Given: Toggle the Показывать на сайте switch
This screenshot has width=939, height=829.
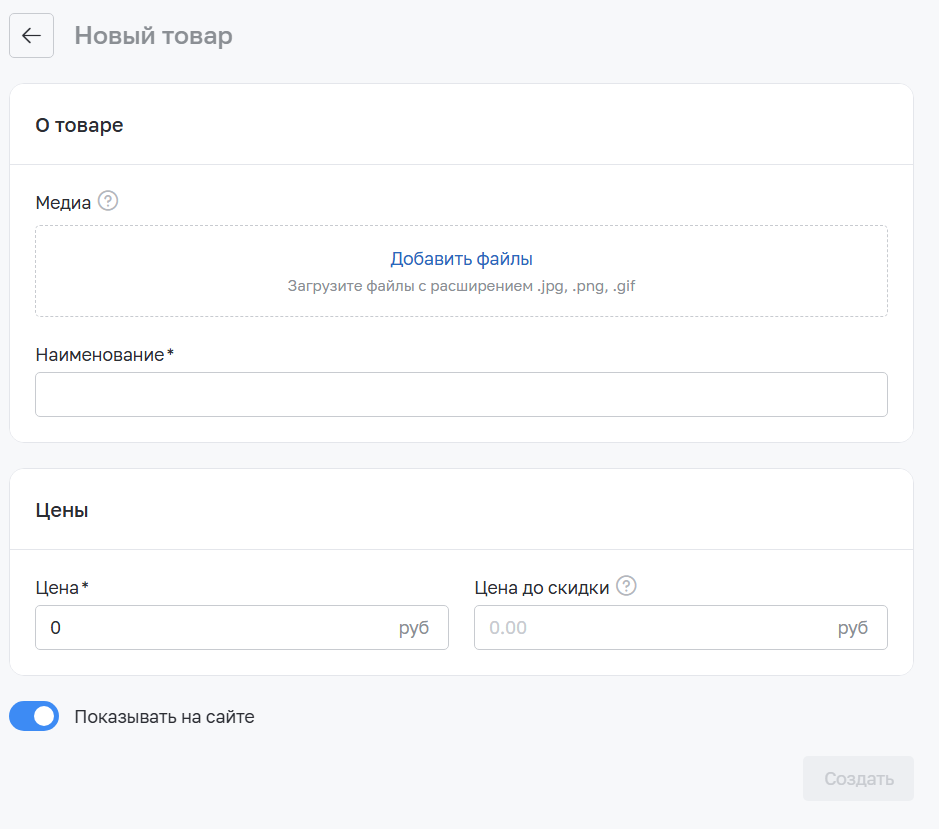Looking at the screenshot, I should 34,716.
